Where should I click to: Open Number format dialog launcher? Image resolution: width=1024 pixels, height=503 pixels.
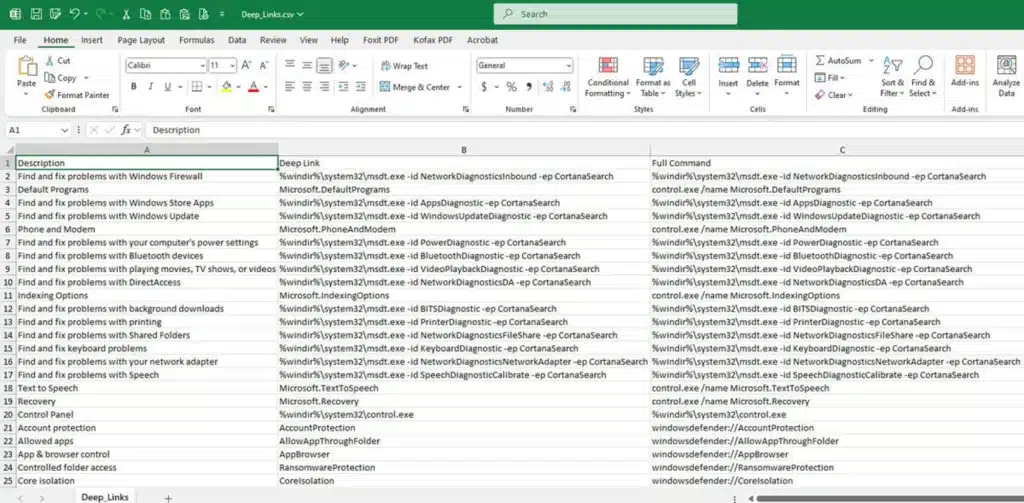pyautogui.click(x=573, y=109)
